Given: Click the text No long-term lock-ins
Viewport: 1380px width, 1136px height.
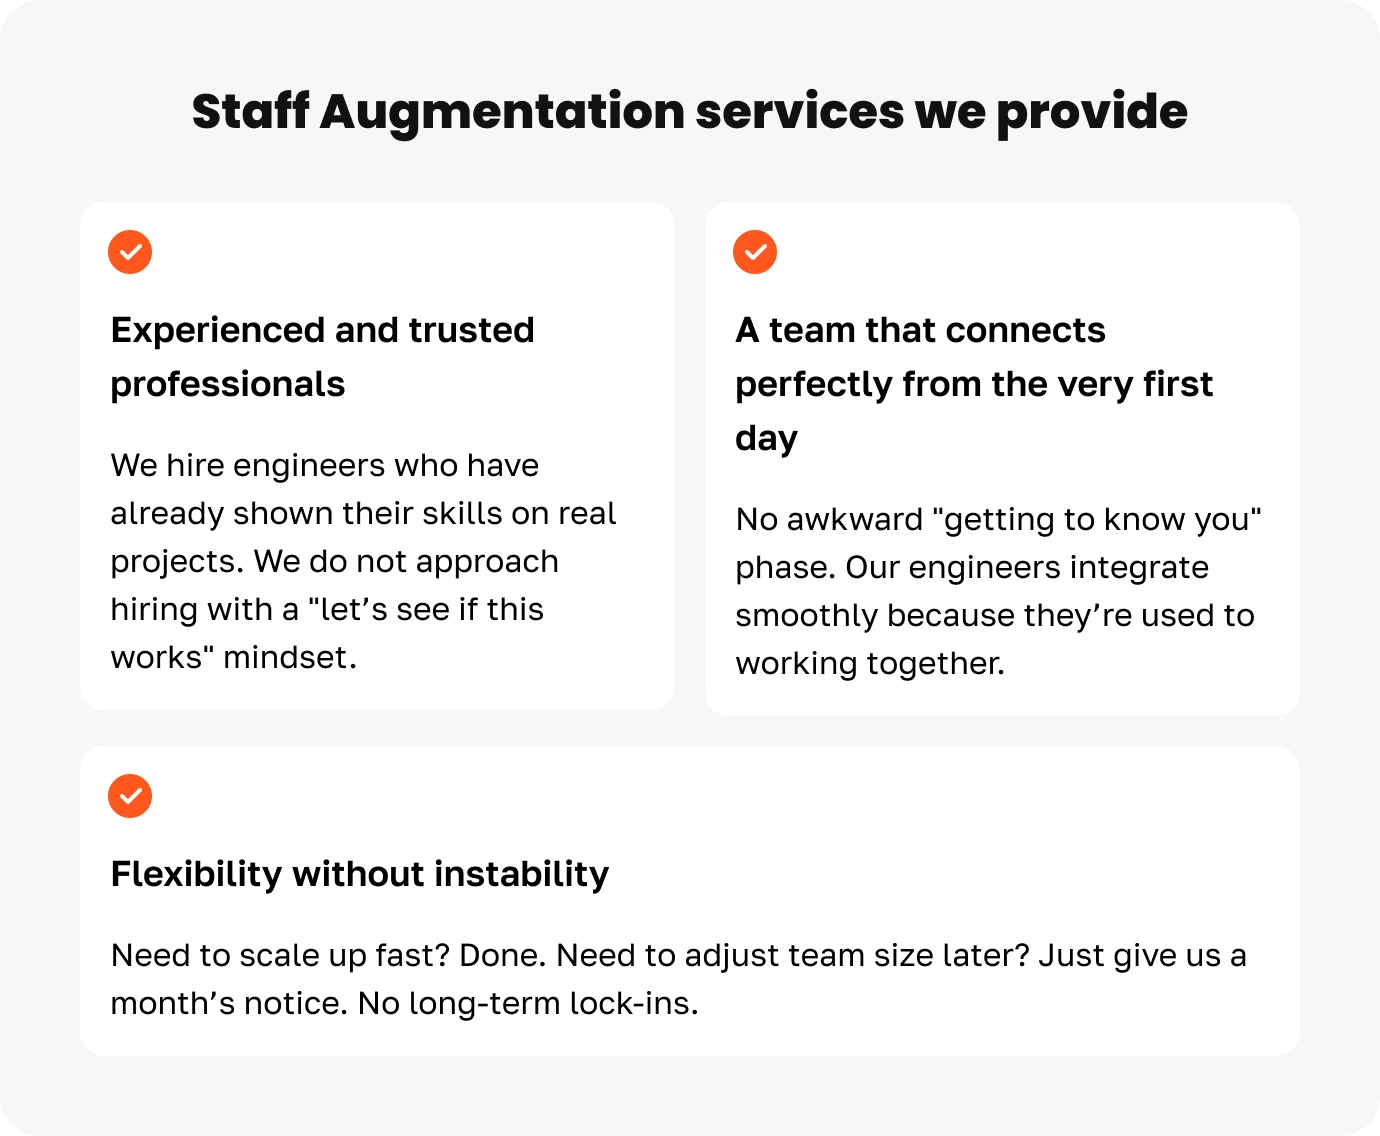Looking at the screenshot, I should click(528, 1003).
